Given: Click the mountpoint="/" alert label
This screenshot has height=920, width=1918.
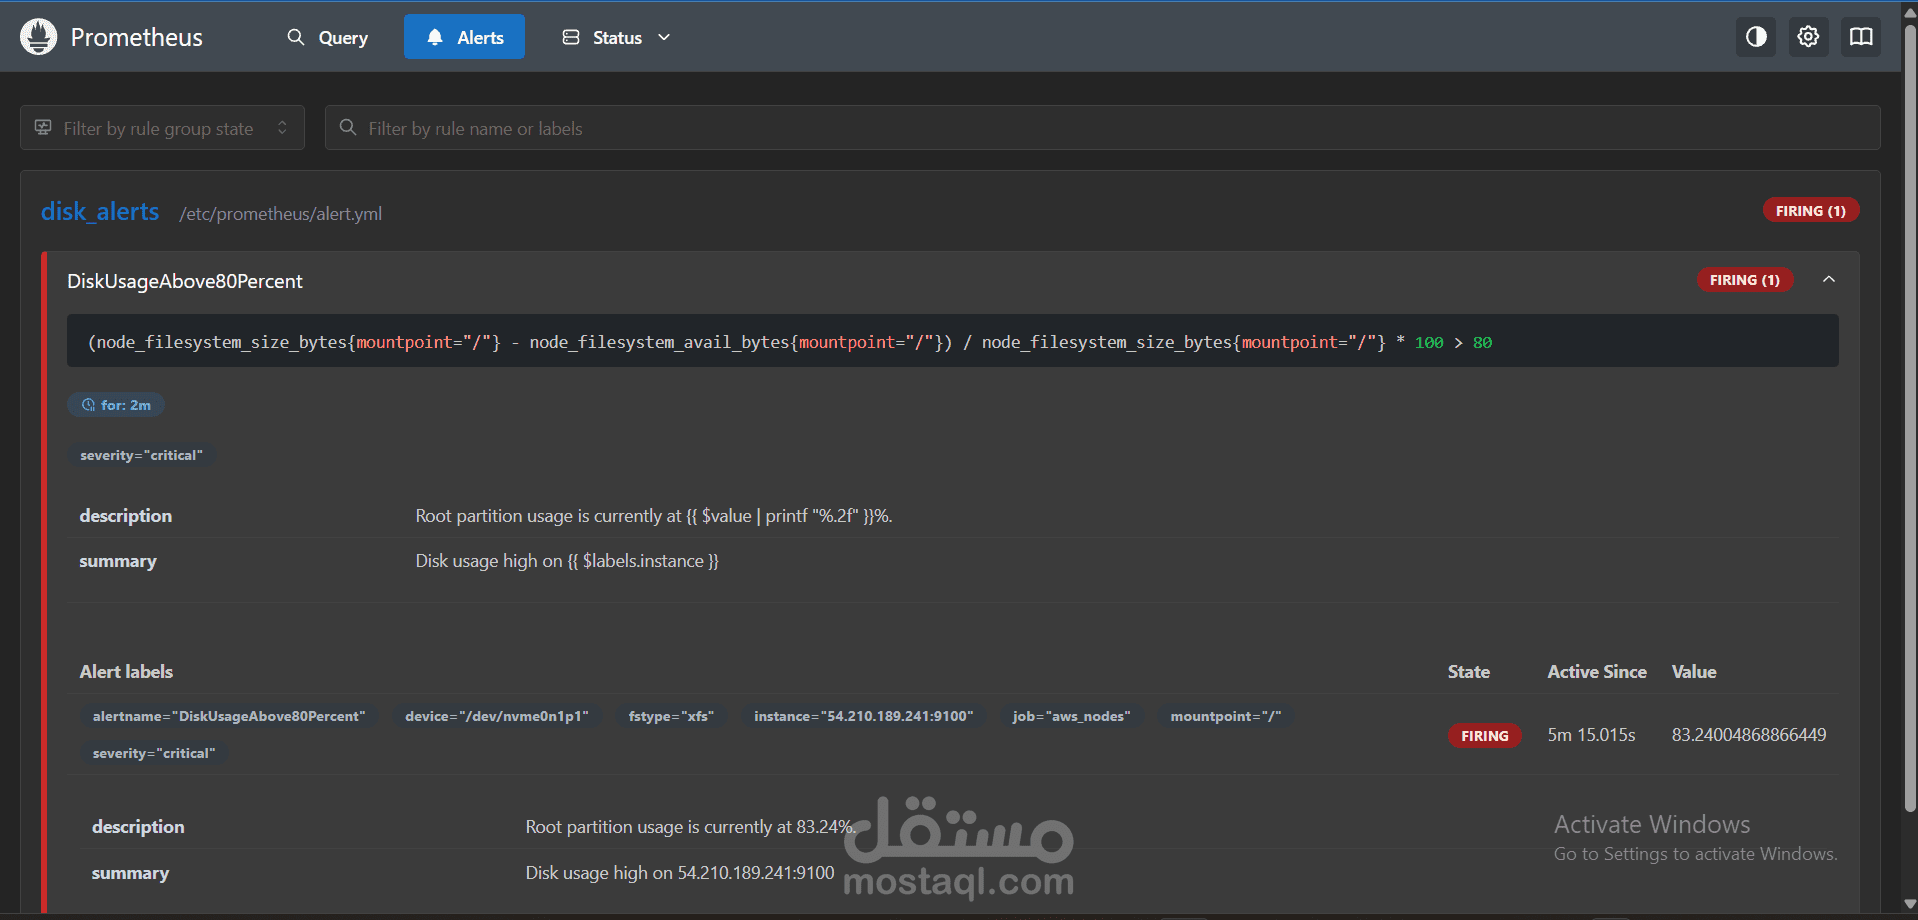Looking at the screenshot, I should pyautogui.click(x=1226, y=716).
